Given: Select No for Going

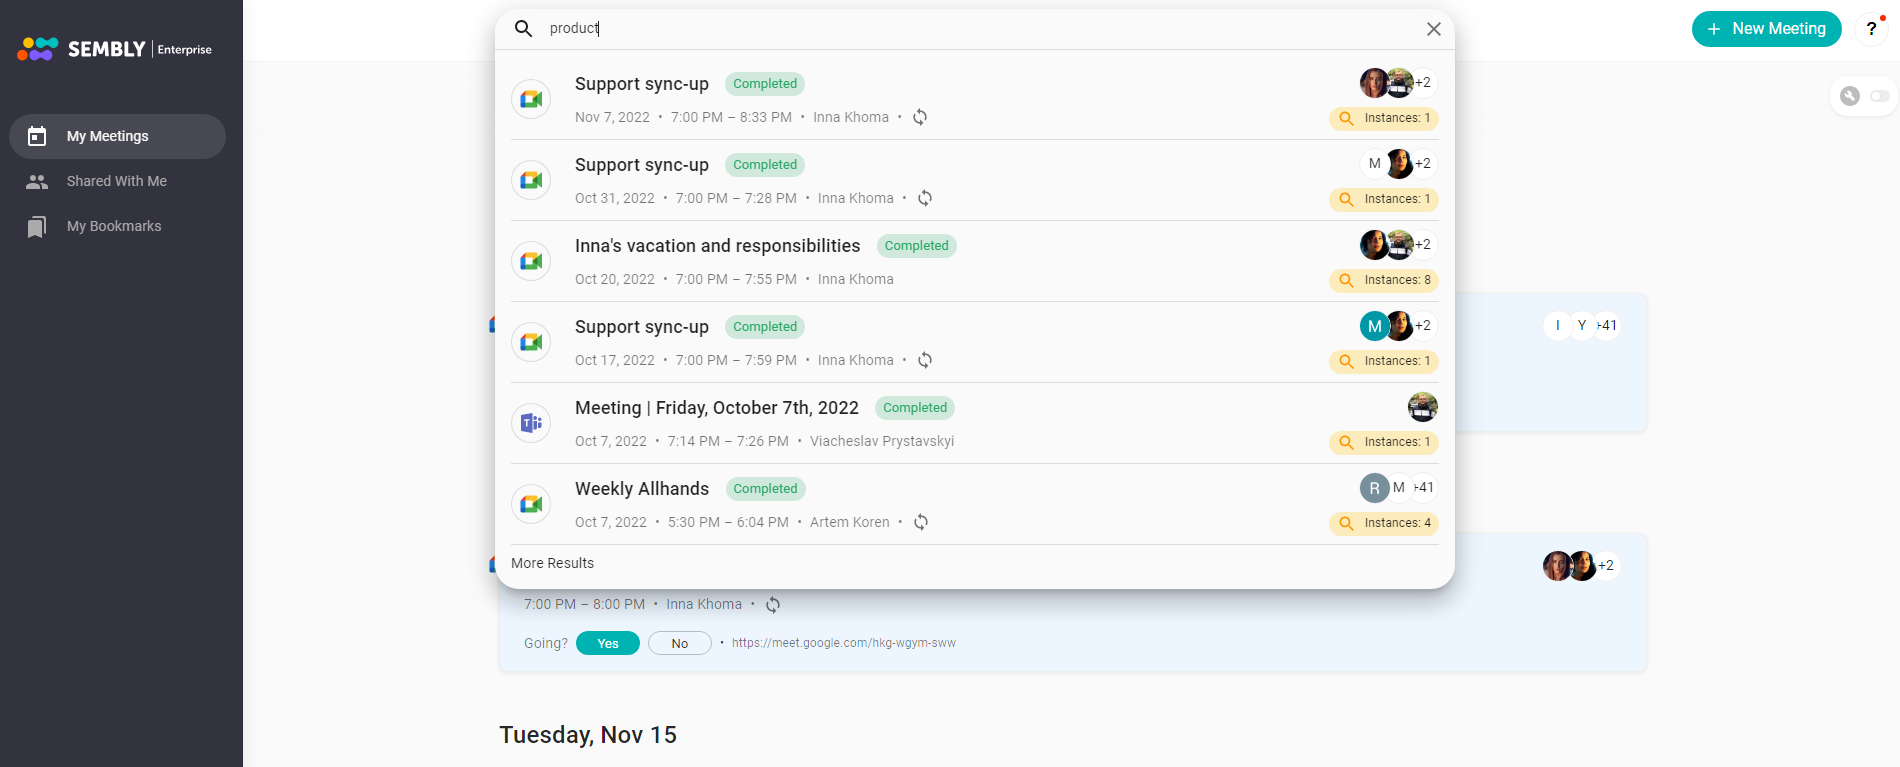Looking at the screenshot, I should pyautogui.click(x=679, y=643).
